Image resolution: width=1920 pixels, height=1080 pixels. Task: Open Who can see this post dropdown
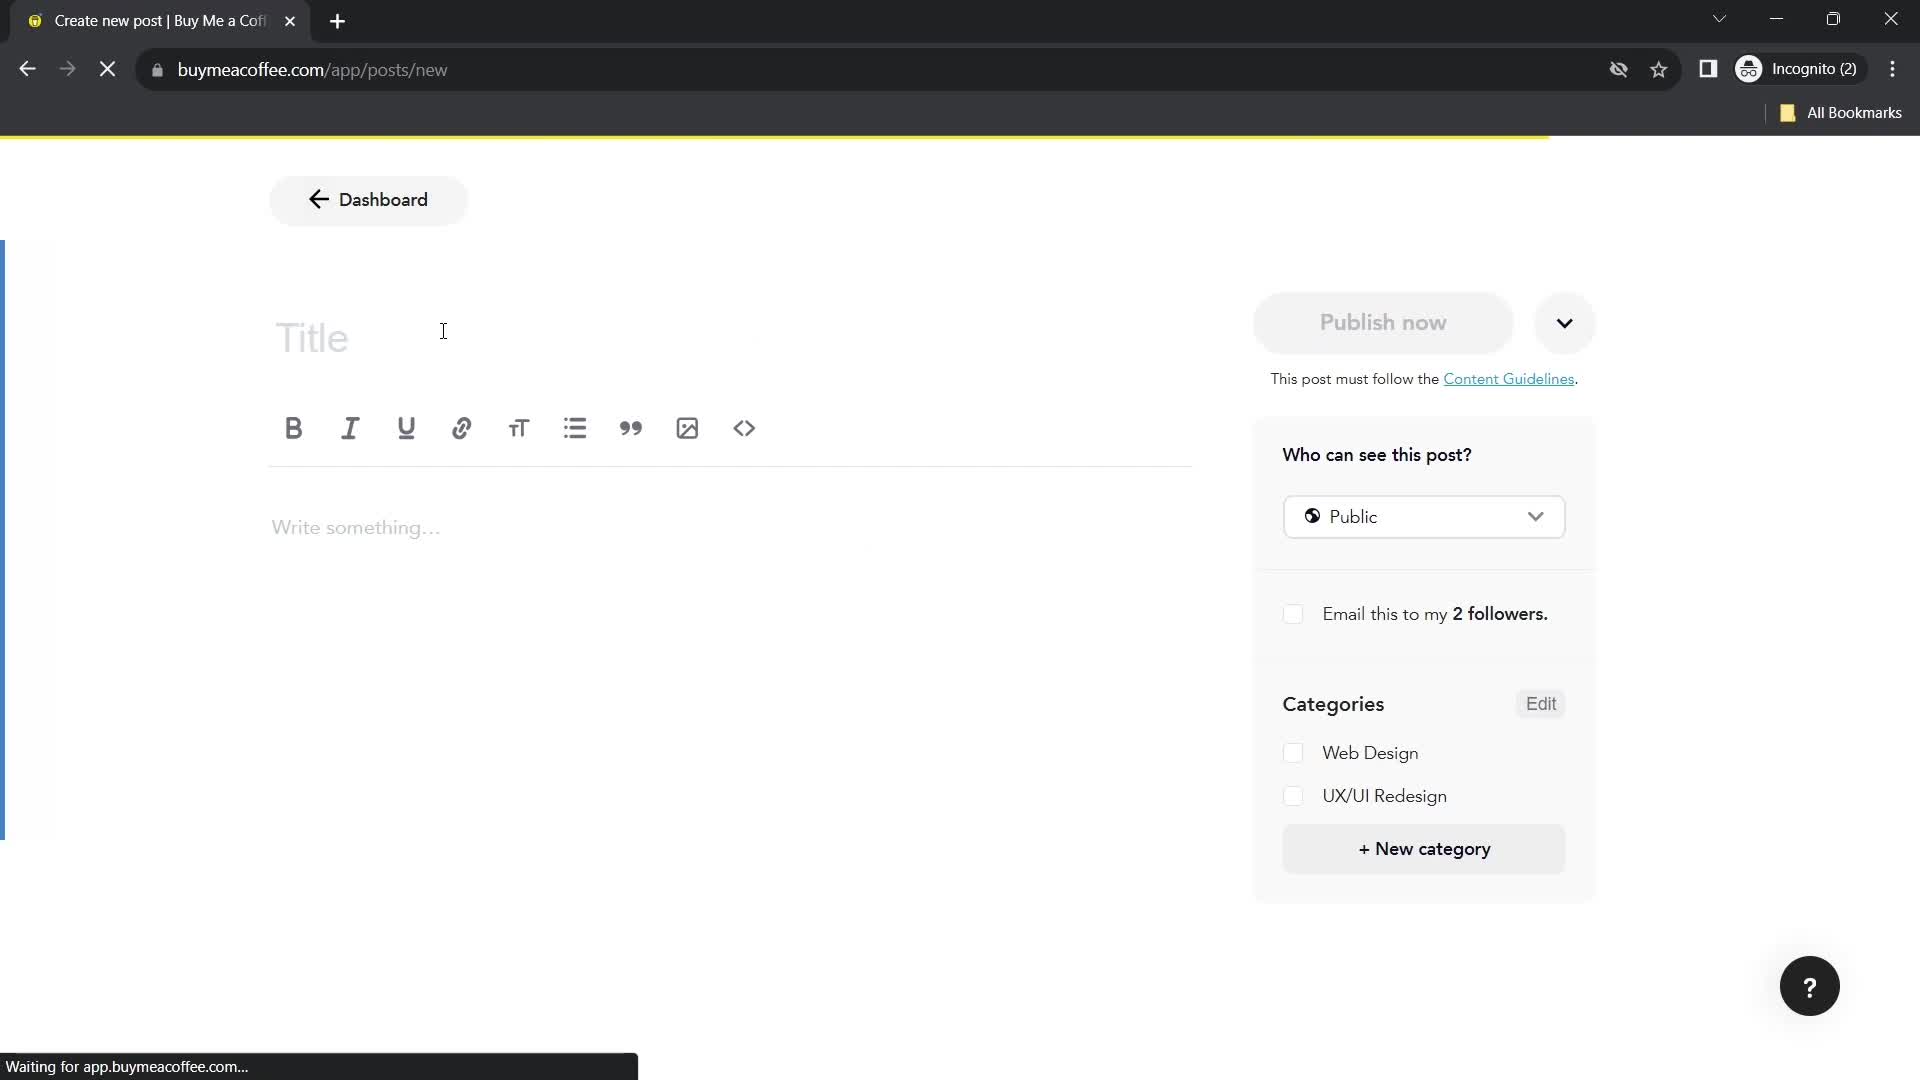click(1424, 517)
